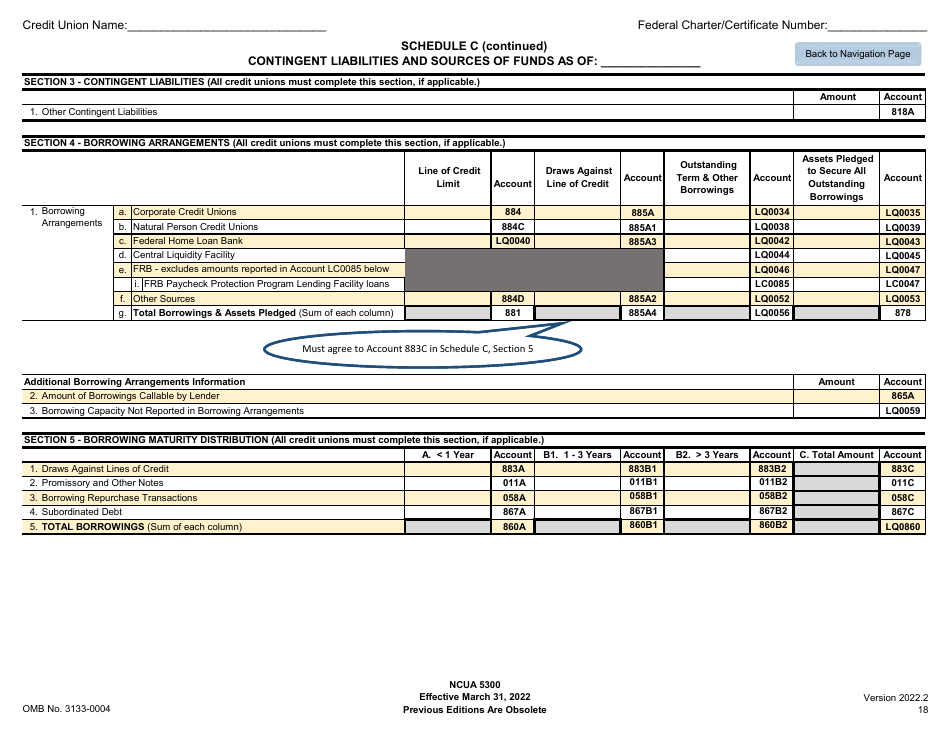Click the Promissory and Other Notes 1-3 Years cell
Viewport: 950px width, 735px height.
point(577,483)
